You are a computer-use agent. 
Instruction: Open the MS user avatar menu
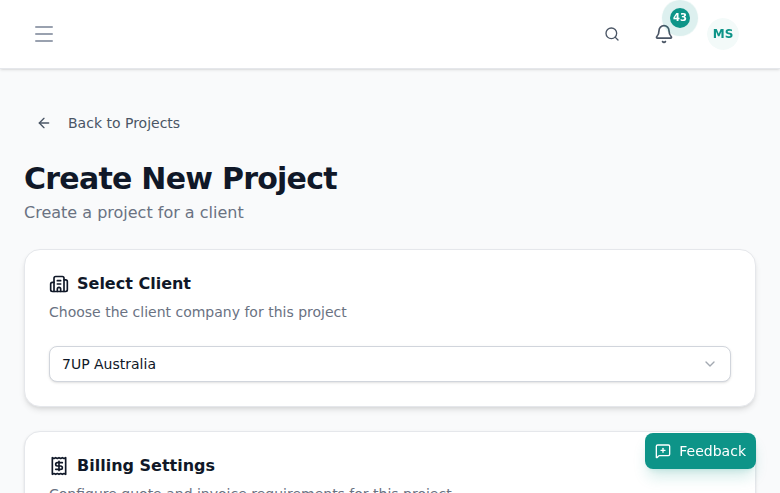[x=722, y=34]
